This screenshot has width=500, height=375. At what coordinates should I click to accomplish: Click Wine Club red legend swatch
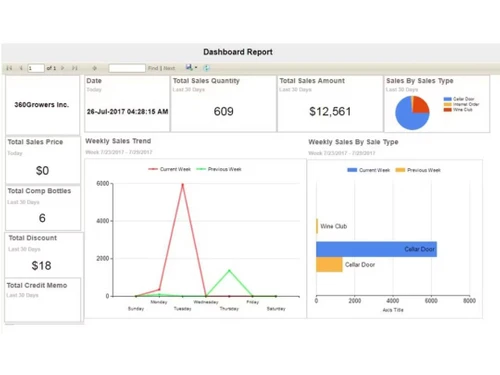click(x=447, y=110)
